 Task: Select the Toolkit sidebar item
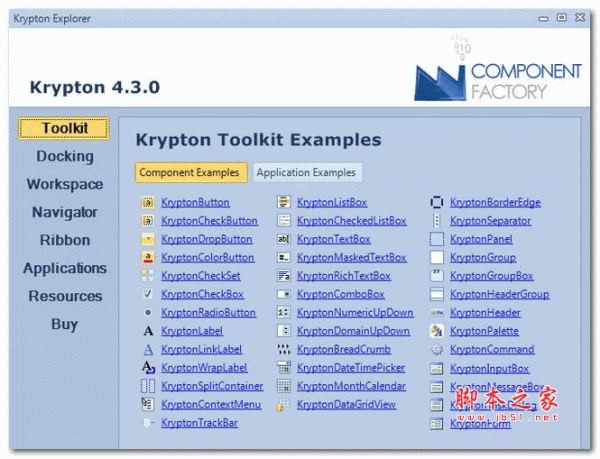(x=64, y=129)
